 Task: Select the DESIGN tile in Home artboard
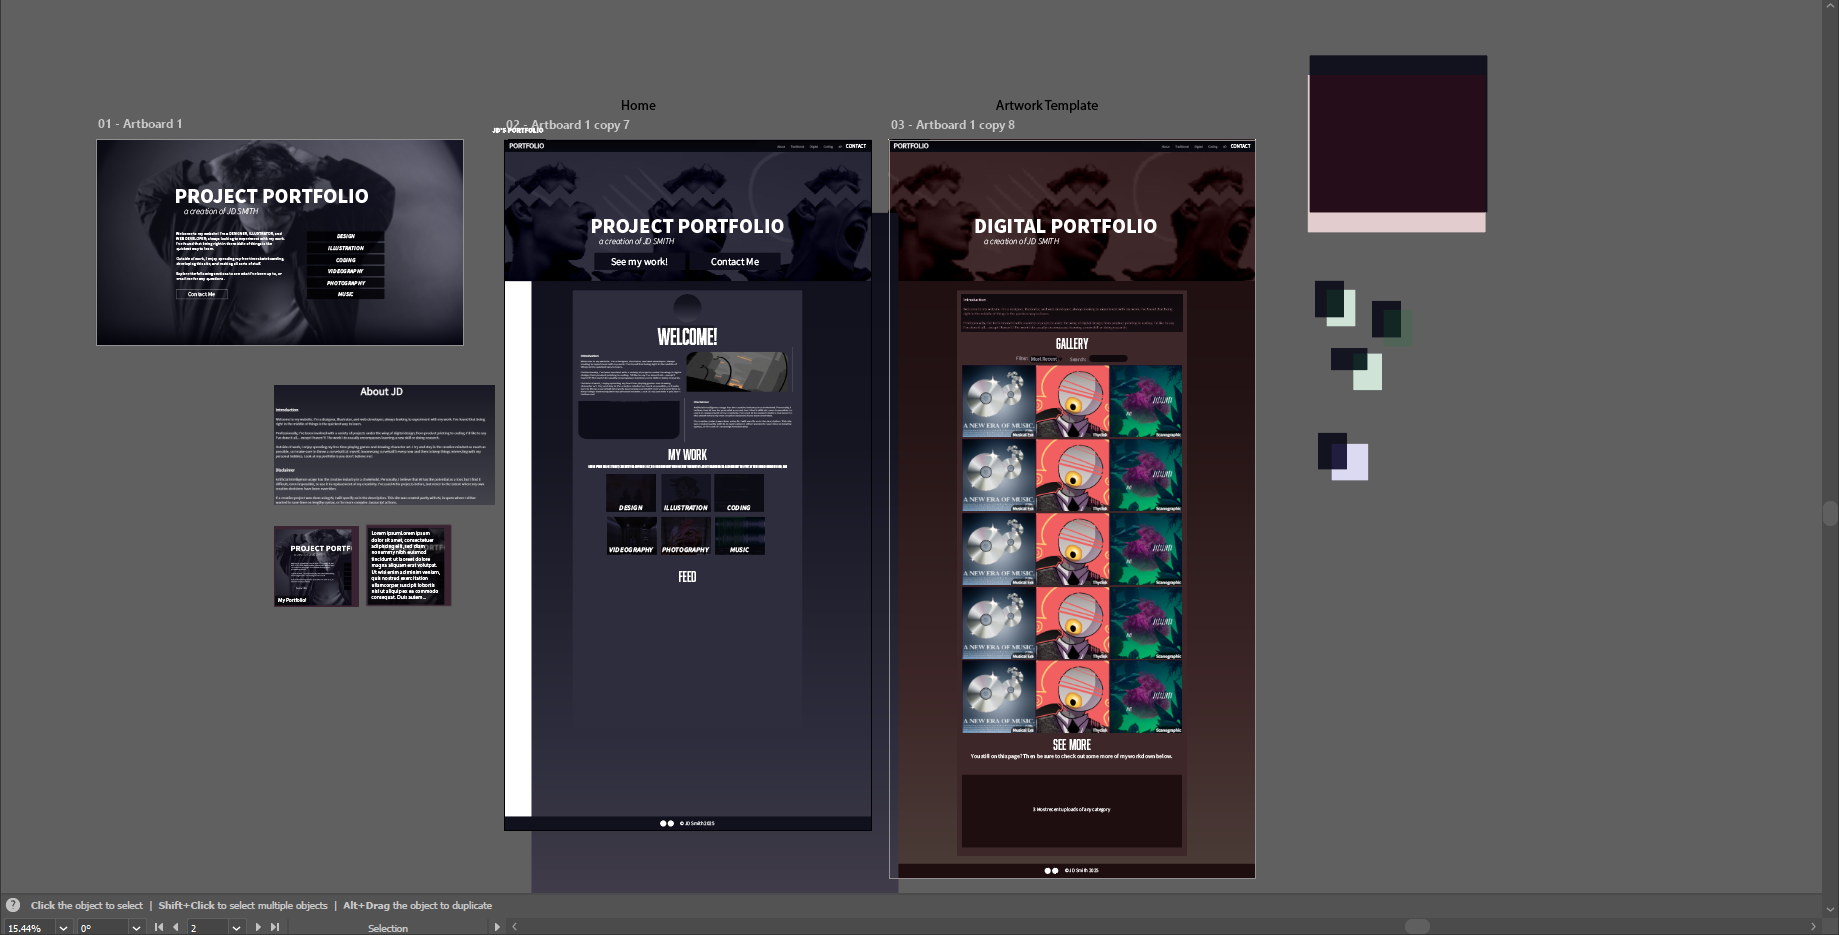631,493
